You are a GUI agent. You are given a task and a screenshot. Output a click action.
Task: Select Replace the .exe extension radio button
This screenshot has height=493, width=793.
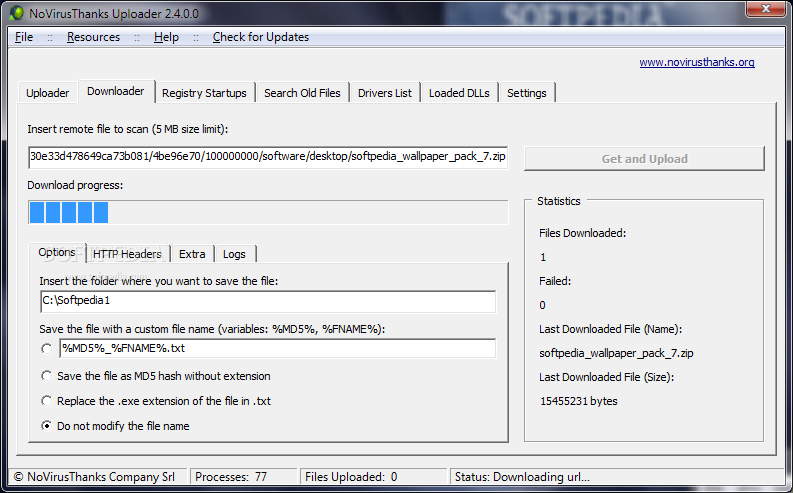tap(47, 401)
